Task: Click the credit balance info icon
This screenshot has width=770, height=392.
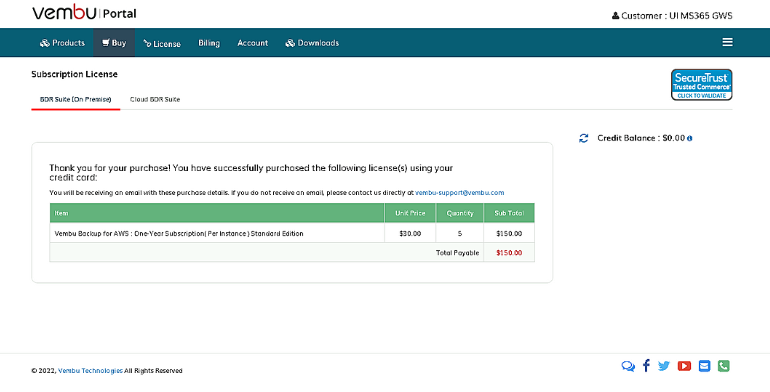Action: (689, 139)
